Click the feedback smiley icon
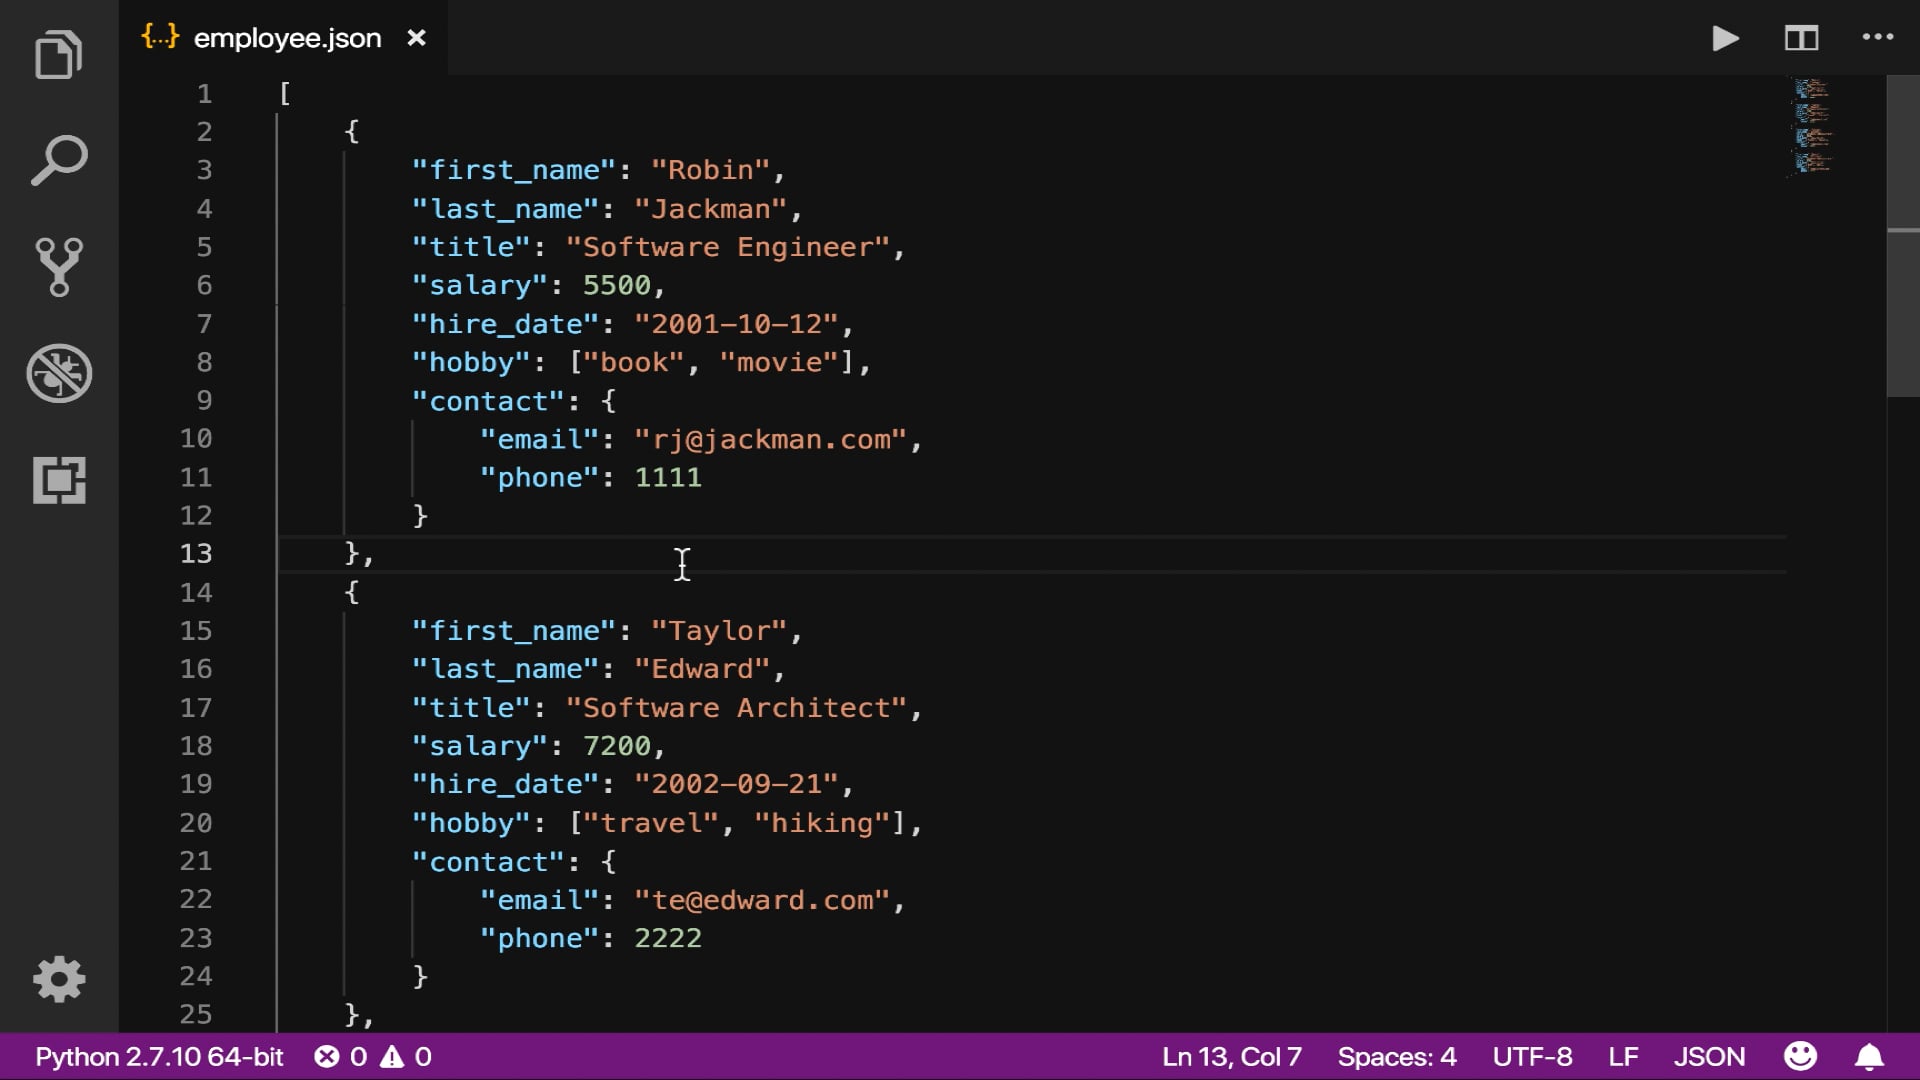The width and height of the screenshot is (1920, 1080). (1800, 1057)
